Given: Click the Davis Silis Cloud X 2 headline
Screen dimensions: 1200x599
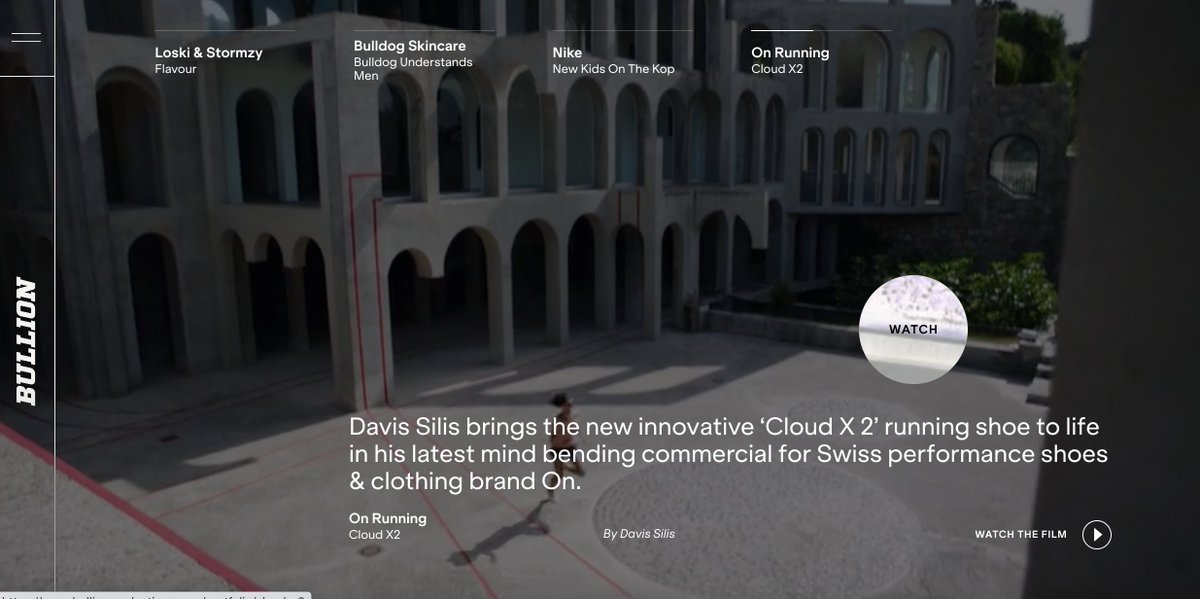Looking at the screenshot, I should click(x=728, y=454).
